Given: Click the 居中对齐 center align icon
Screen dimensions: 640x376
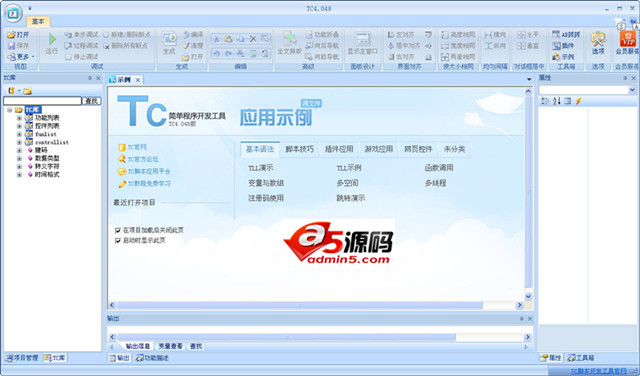Looking at the screenshot, I should [x=391, y=46].
